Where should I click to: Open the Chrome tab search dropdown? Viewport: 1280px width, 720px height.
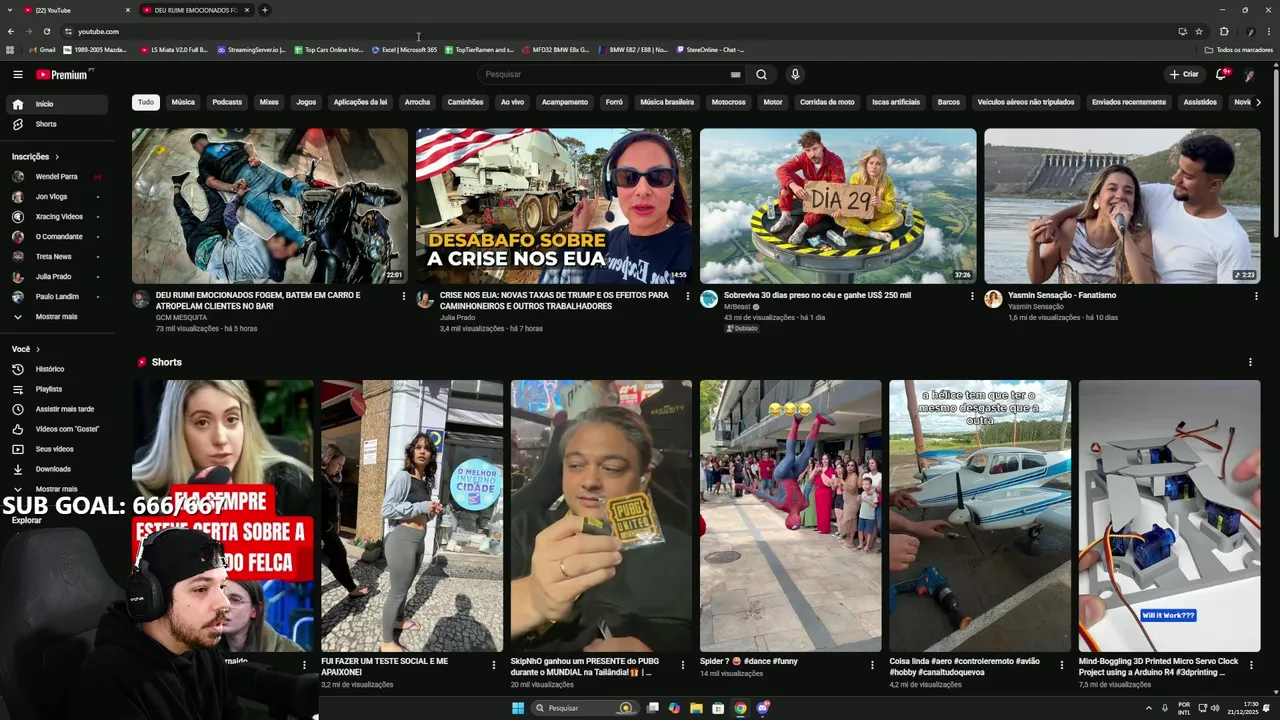[10, 10]
